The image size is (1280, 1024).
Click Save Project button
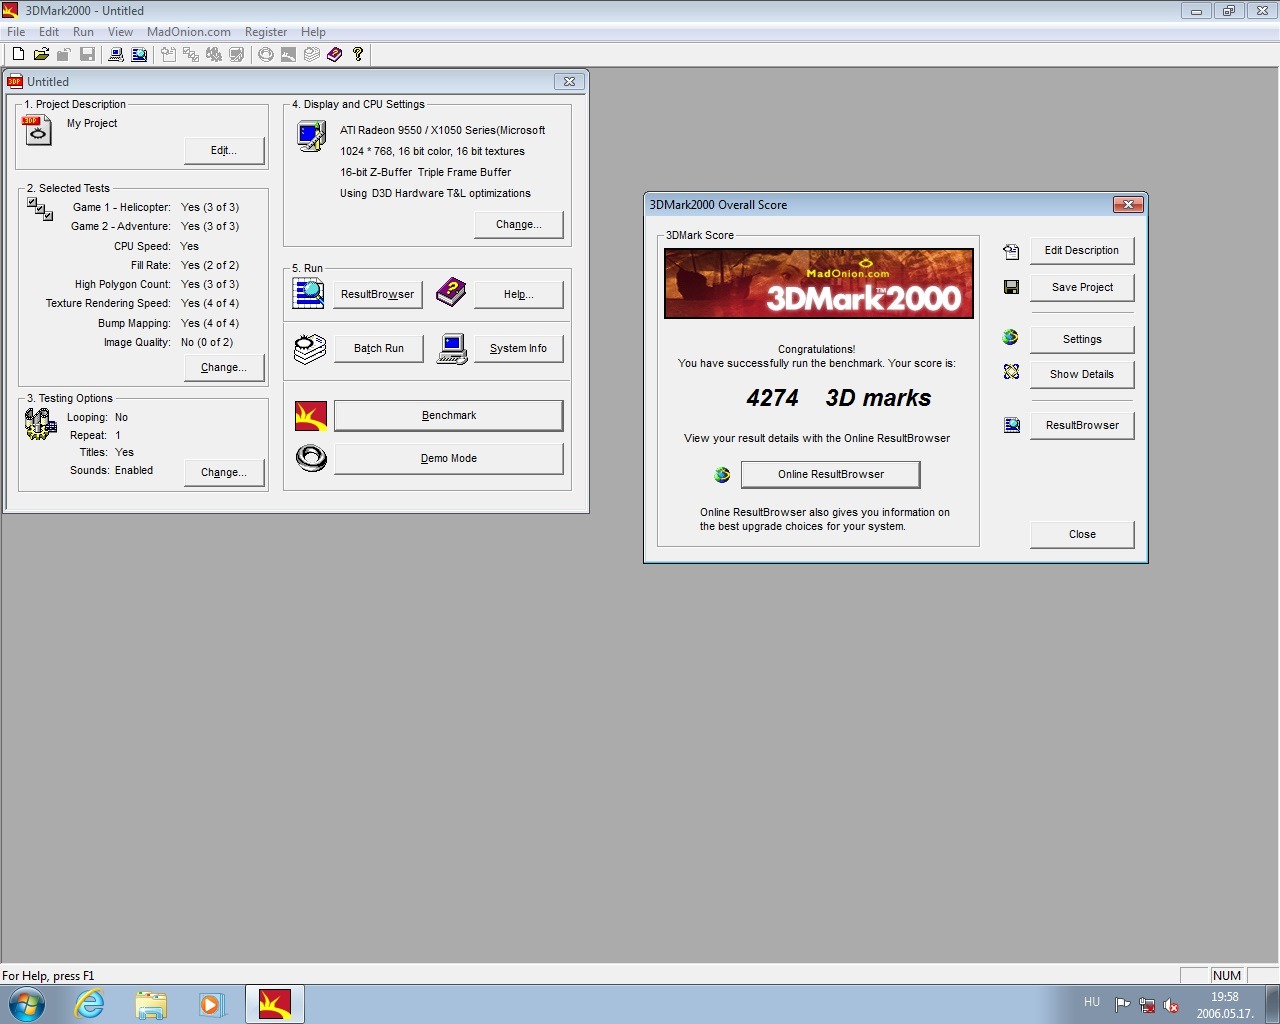click(x=1082, y=288)
